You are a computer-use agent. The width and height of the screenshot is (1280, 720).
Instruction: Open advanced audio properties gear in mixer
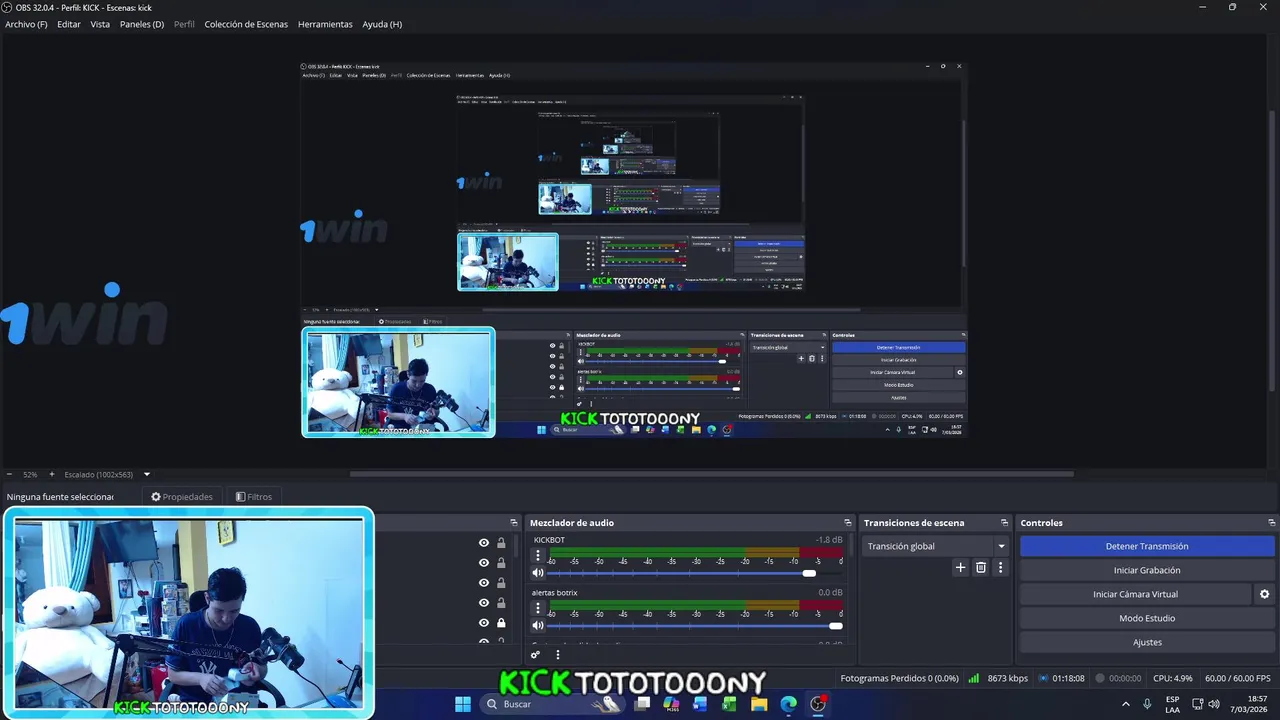pyautogui.click(x=536, y=655)
